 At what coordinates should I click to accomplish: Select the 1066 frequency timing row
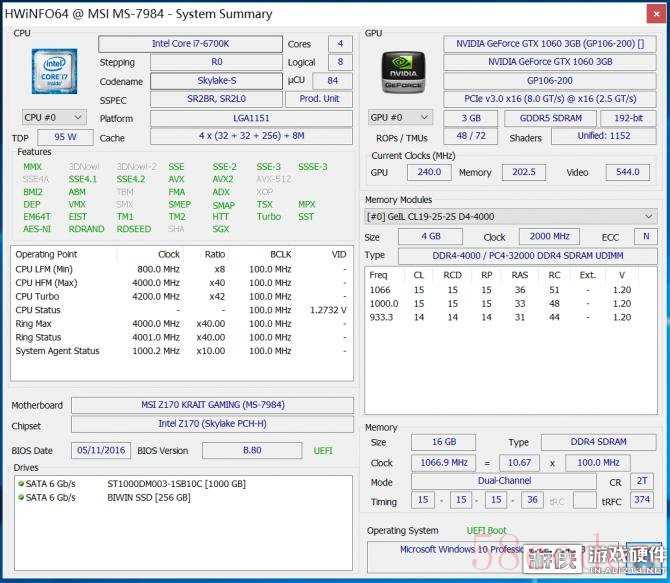[x=511, y=290]
